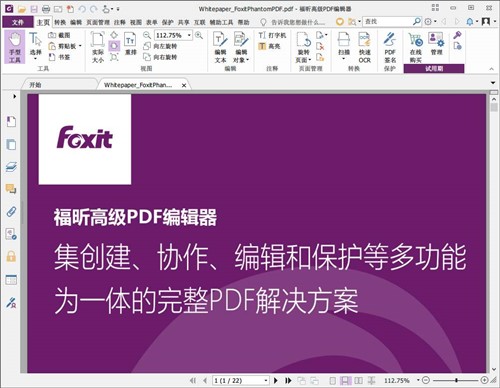Click the Redo arrow in quick toolbar
Image resolution: width=500 pixels, height=388 pixels.
(x=94, y=9)
